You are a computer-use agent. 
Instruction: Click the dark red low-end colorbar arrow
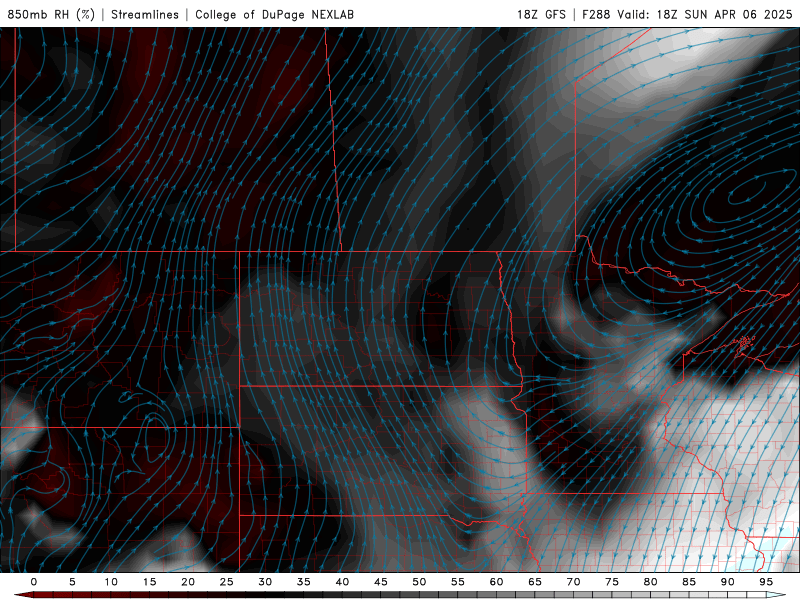[23, 595]
